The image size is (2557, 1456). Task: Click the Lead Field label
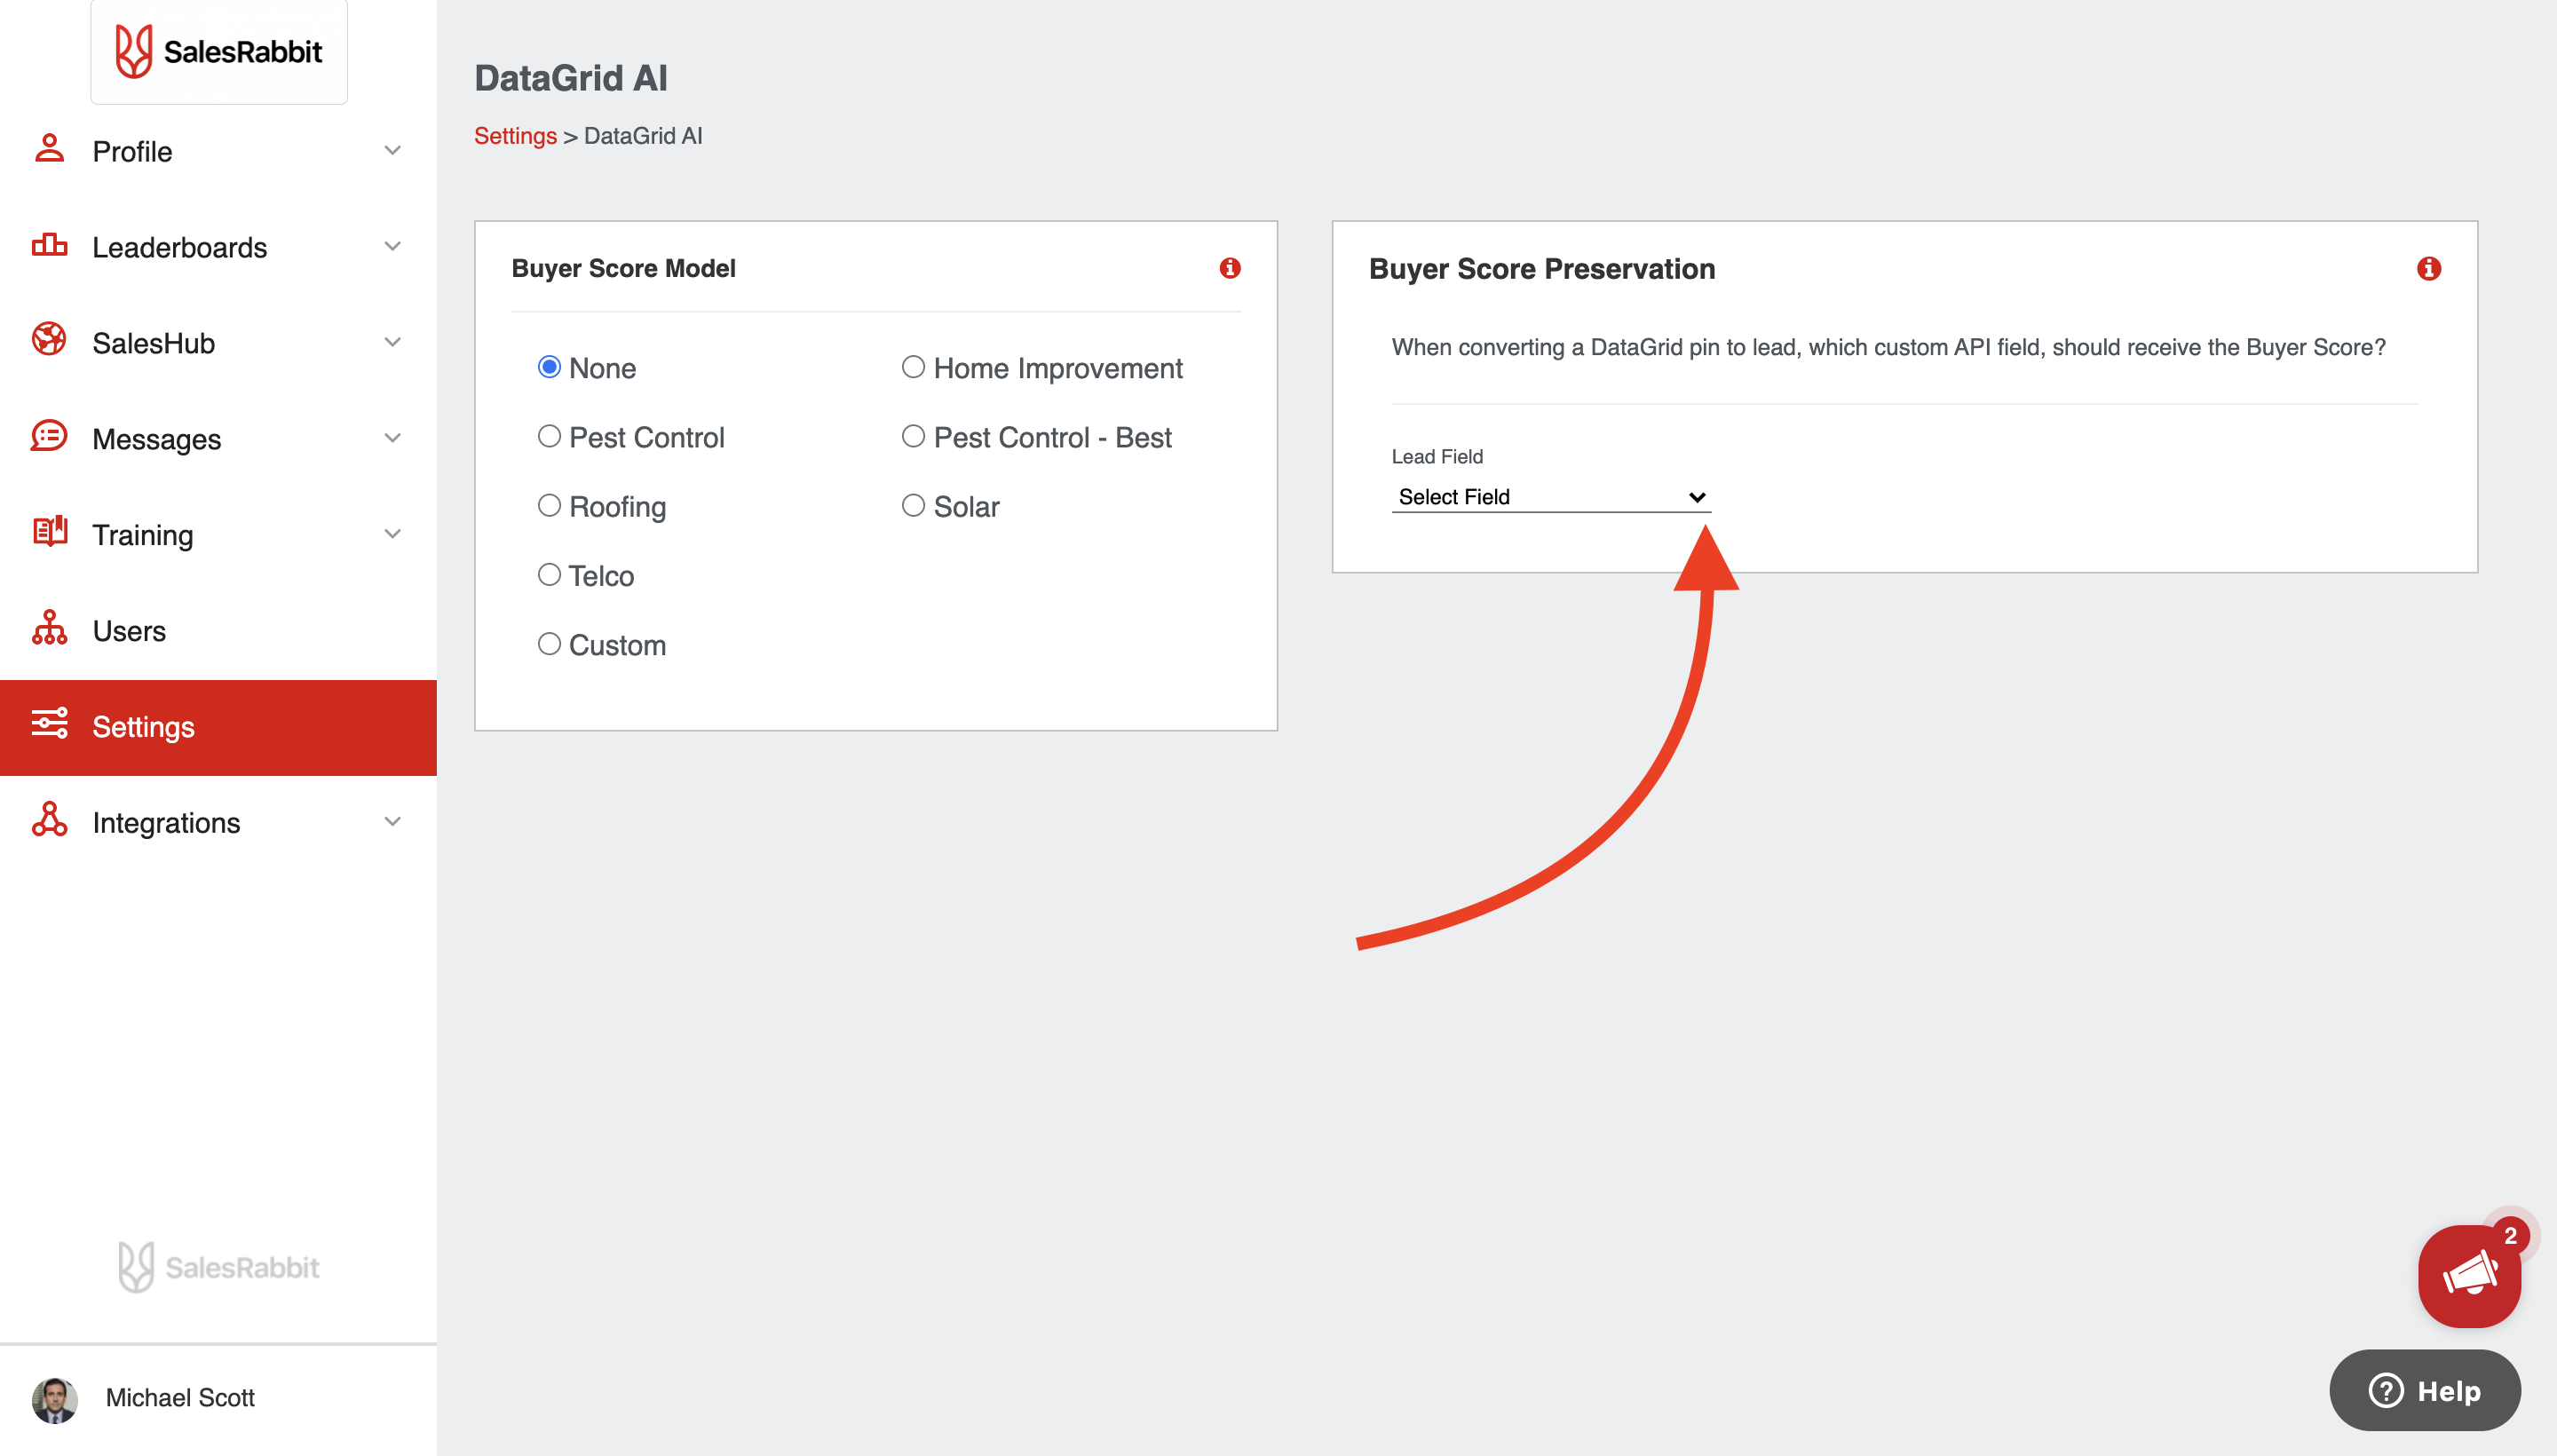pos(1437,456)
